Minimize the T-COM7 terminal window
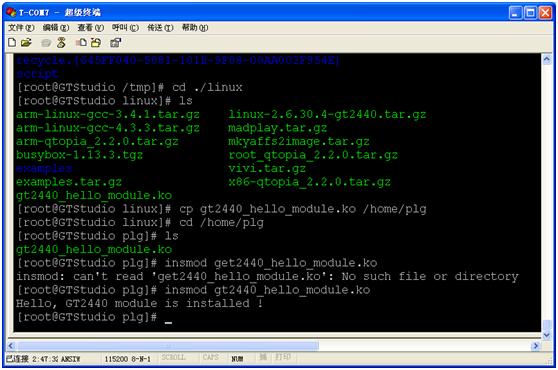 515,13
